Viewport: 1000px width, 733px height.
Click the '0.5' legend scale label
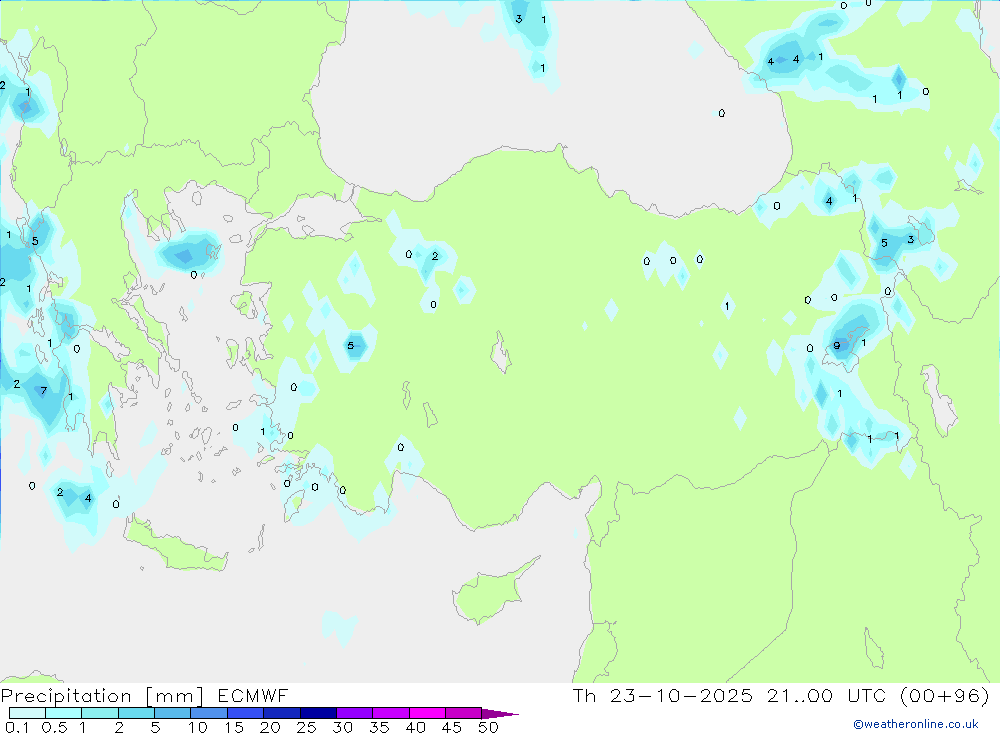point(54,727)
